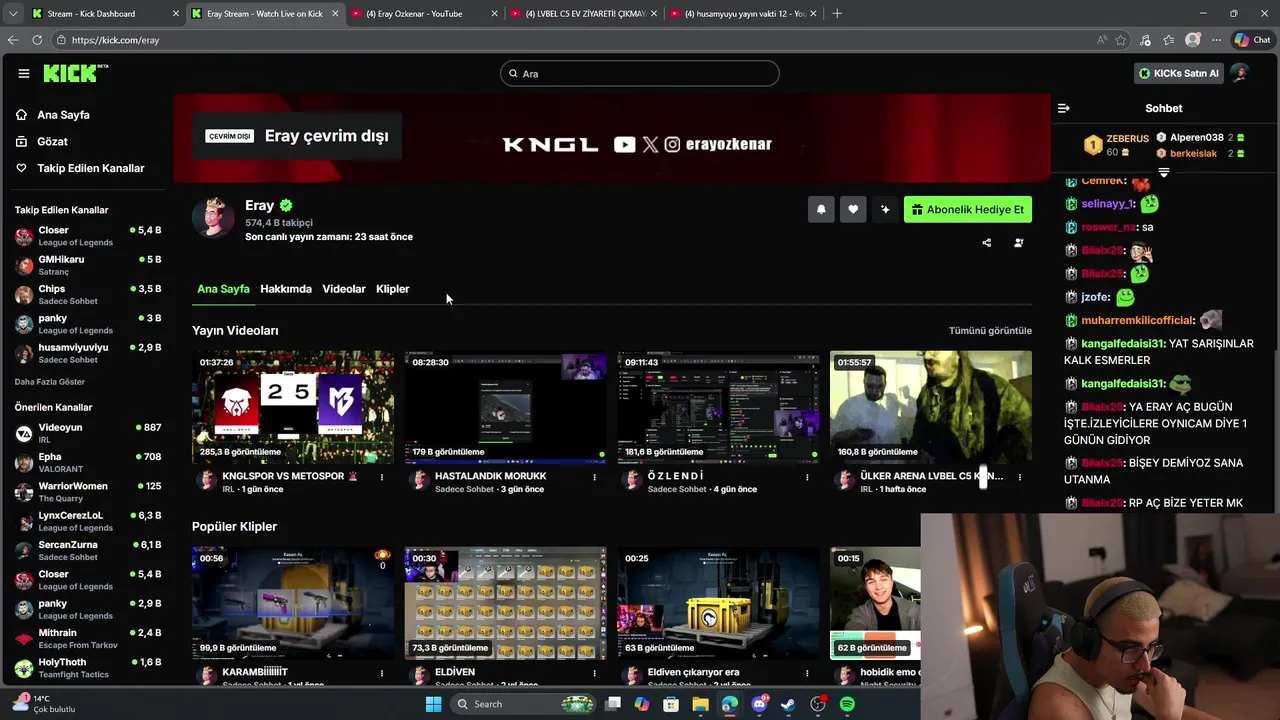Click Abonelik Hediye Et button
The width and height of the screenshot is (1280, 720).
tap(968, 209)
